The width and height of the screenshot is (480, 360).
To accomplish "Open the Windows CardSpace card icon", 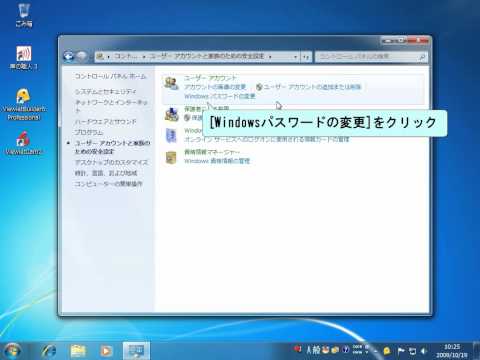I will [x=171, y=135].
